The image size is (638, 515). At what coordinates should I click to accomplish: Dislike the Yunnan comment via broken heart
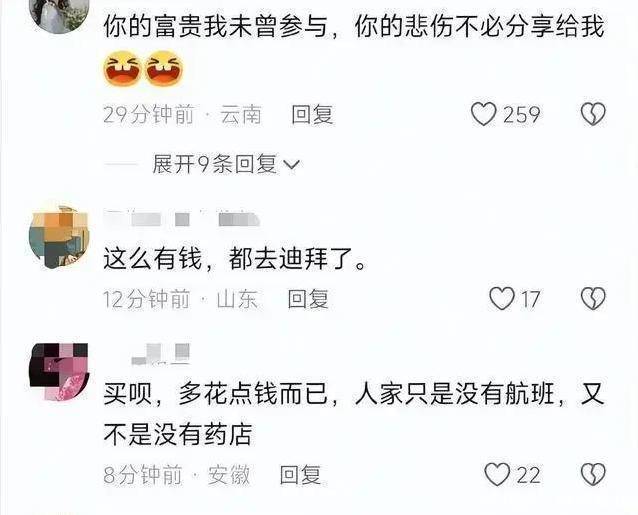[593, 114]
